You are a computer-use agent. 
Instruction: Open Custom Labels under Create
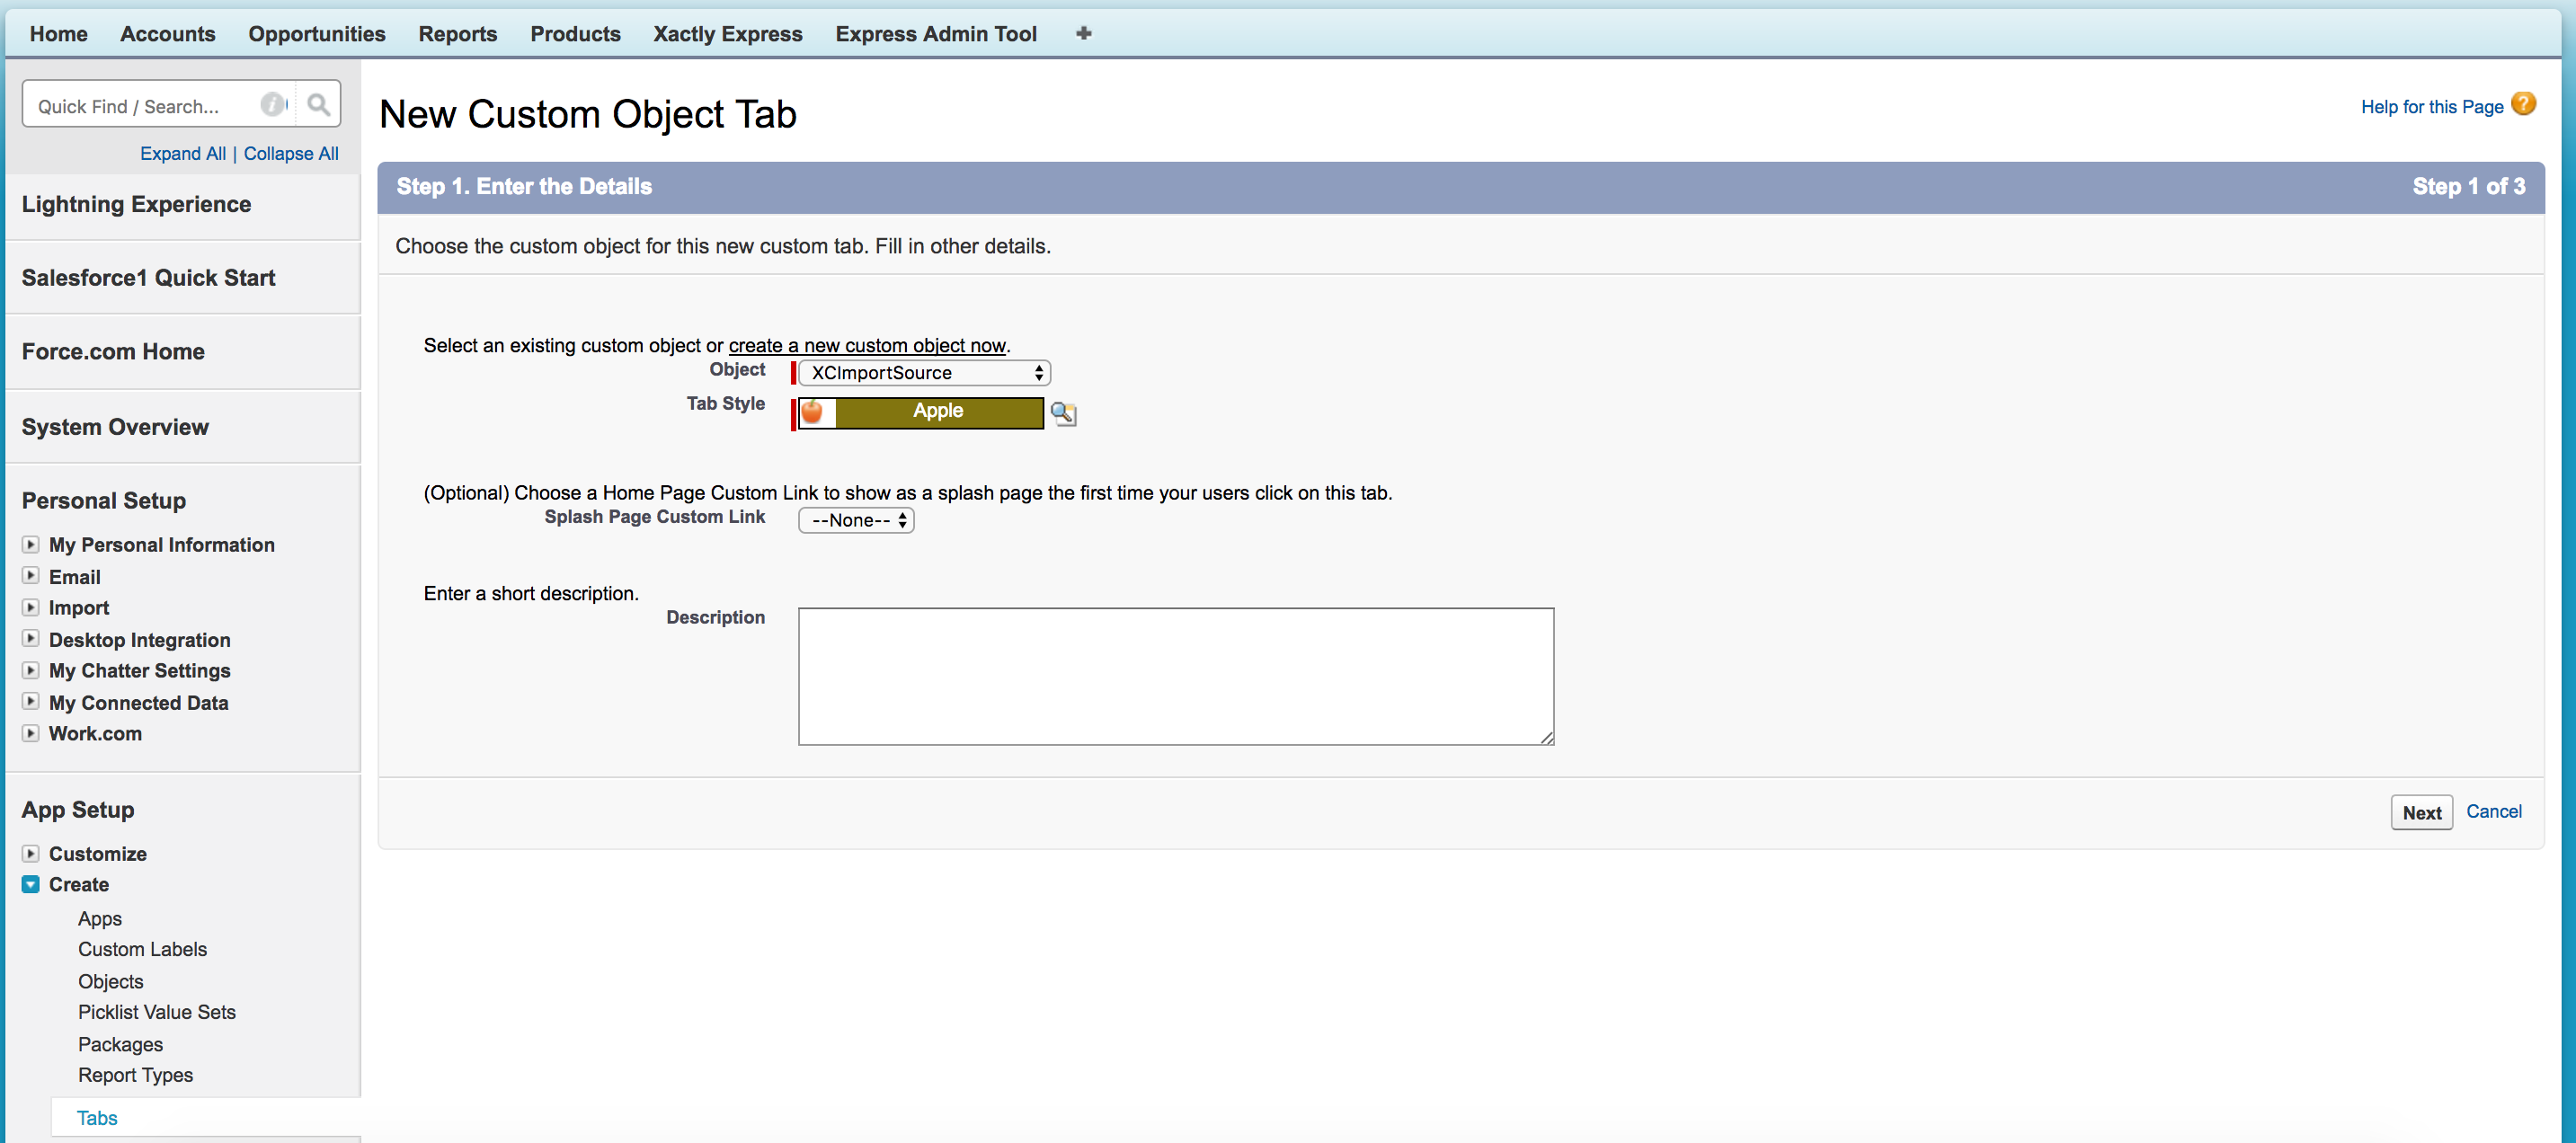click(x=143, y=949)
